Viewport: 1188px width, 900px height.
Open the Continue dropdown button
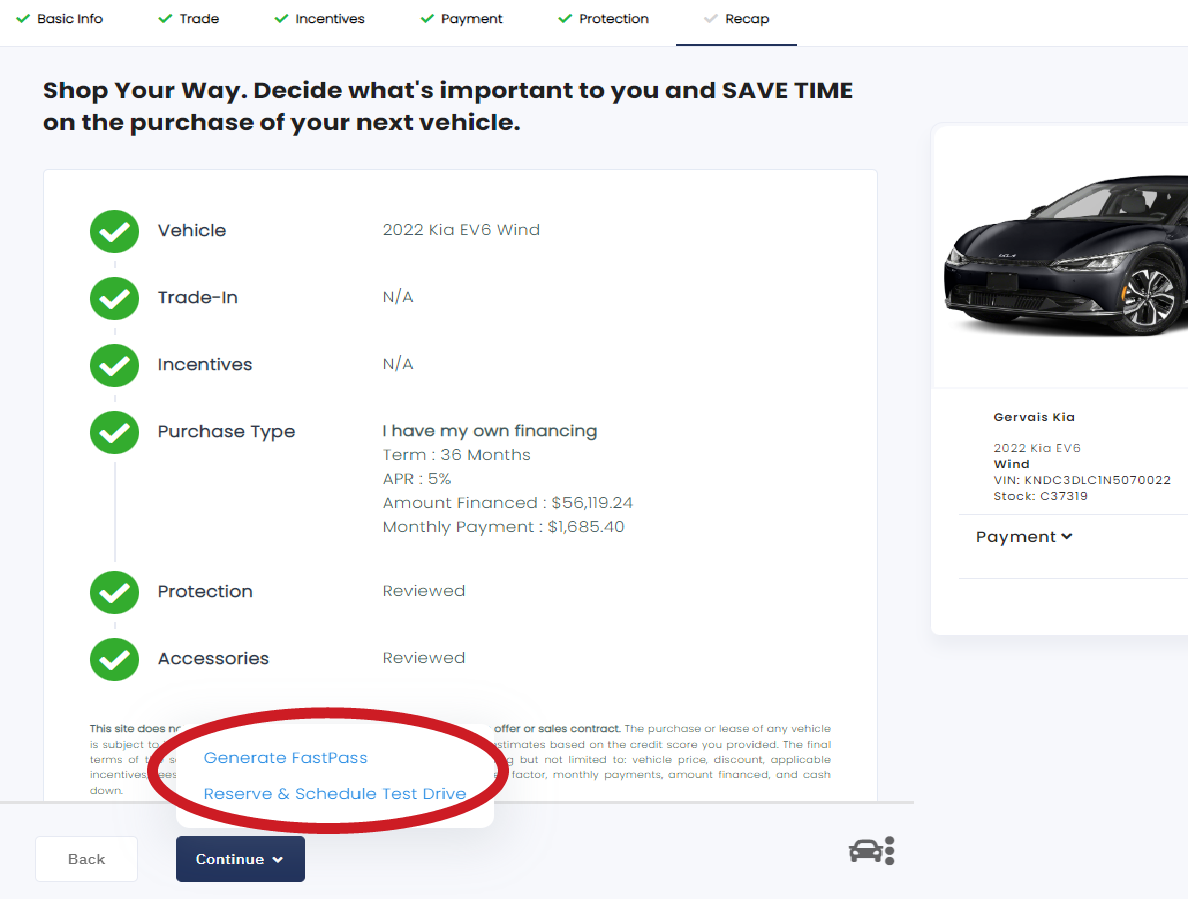click(x=240, y=859)
